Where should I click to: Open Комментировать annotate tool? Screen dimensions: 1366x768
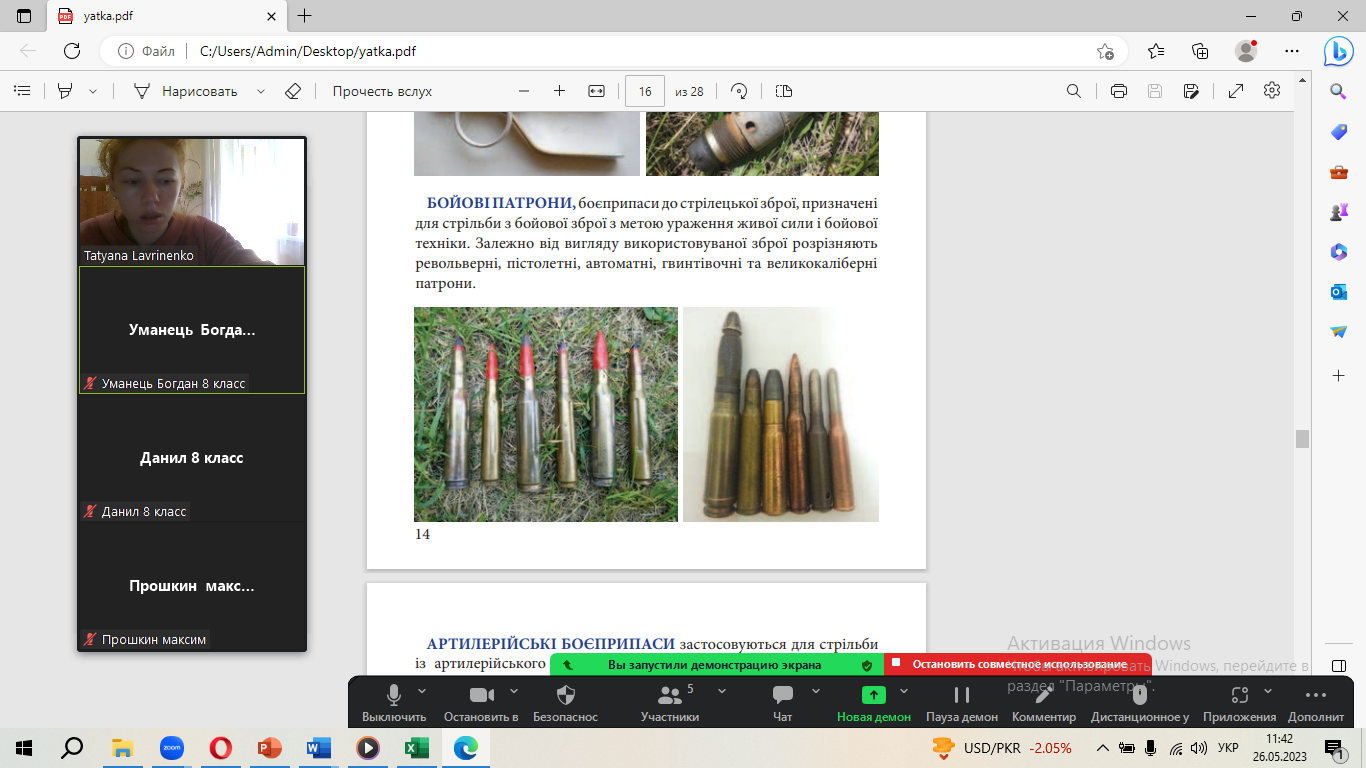tap(1044, 702)
